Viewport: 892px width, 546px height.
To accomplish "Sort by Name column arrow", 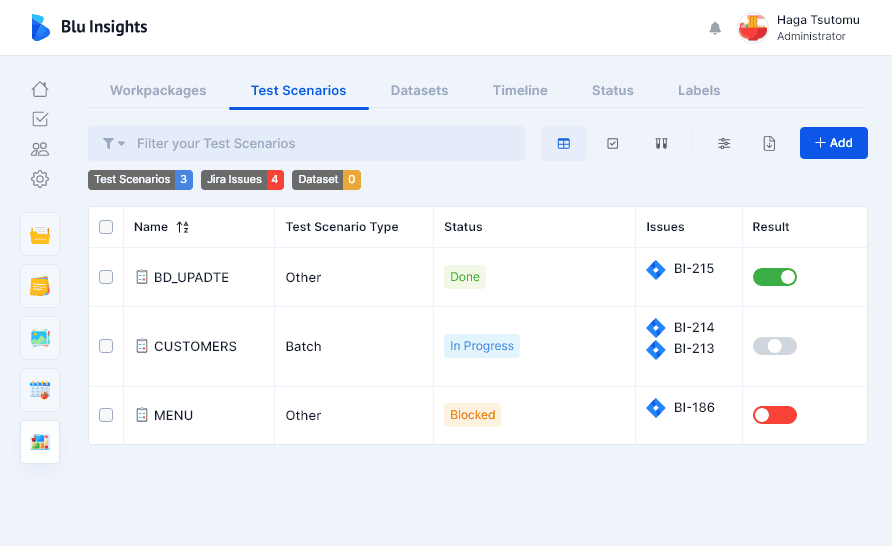I will (183, 227).
